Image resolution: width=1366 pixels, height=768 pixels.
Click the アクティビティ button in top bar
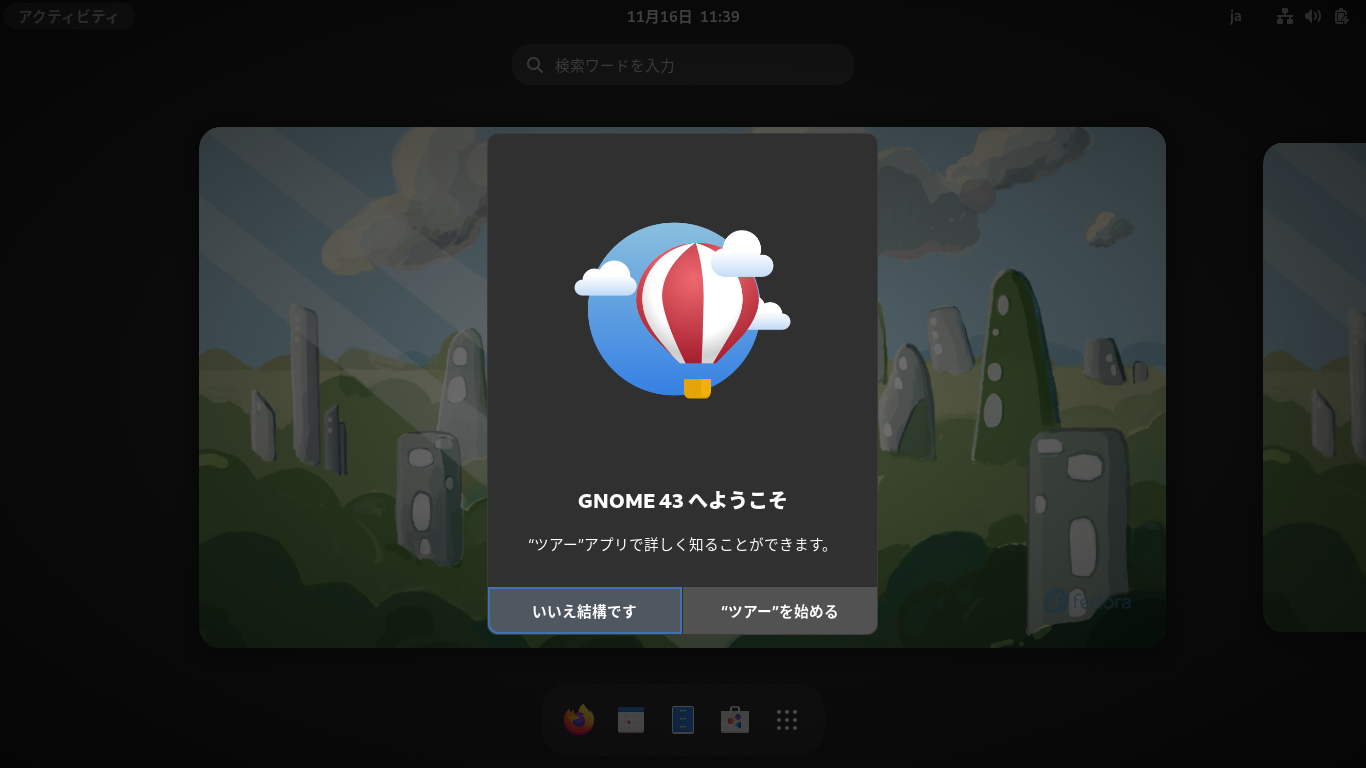68,16
